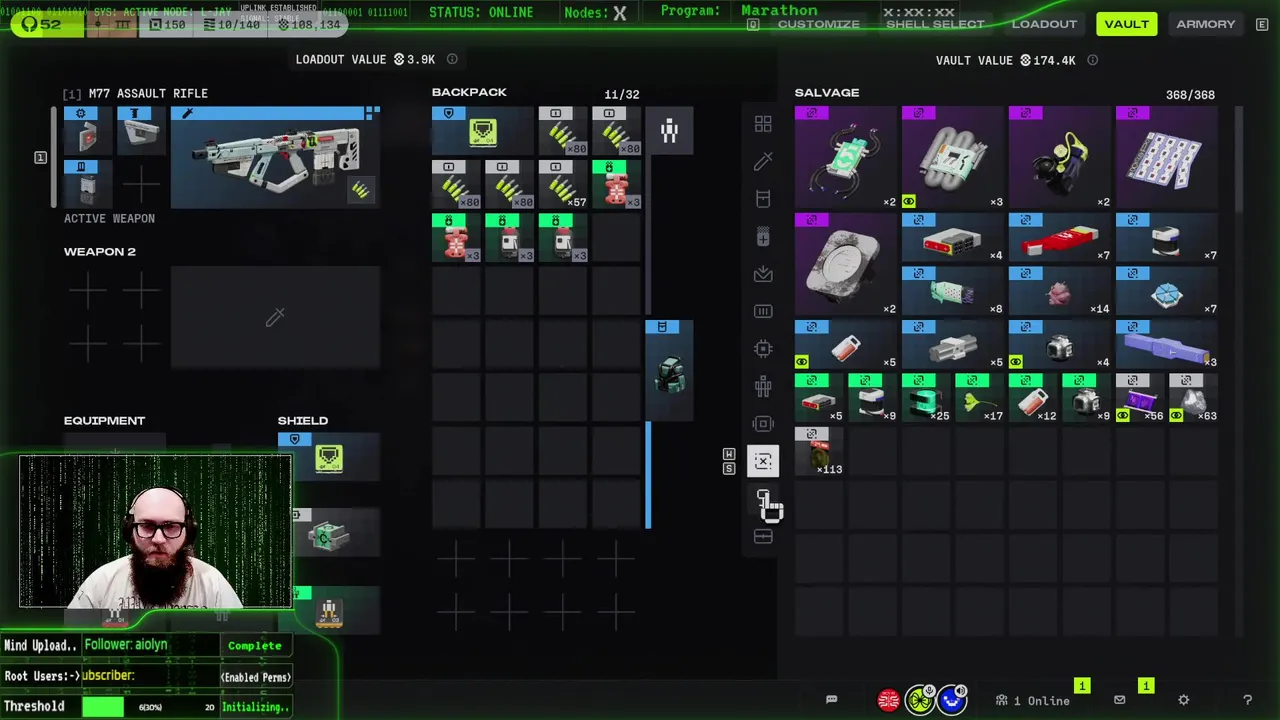
Task: Toggle the eye marker on x5 blue salvage item
Action: 801,362
